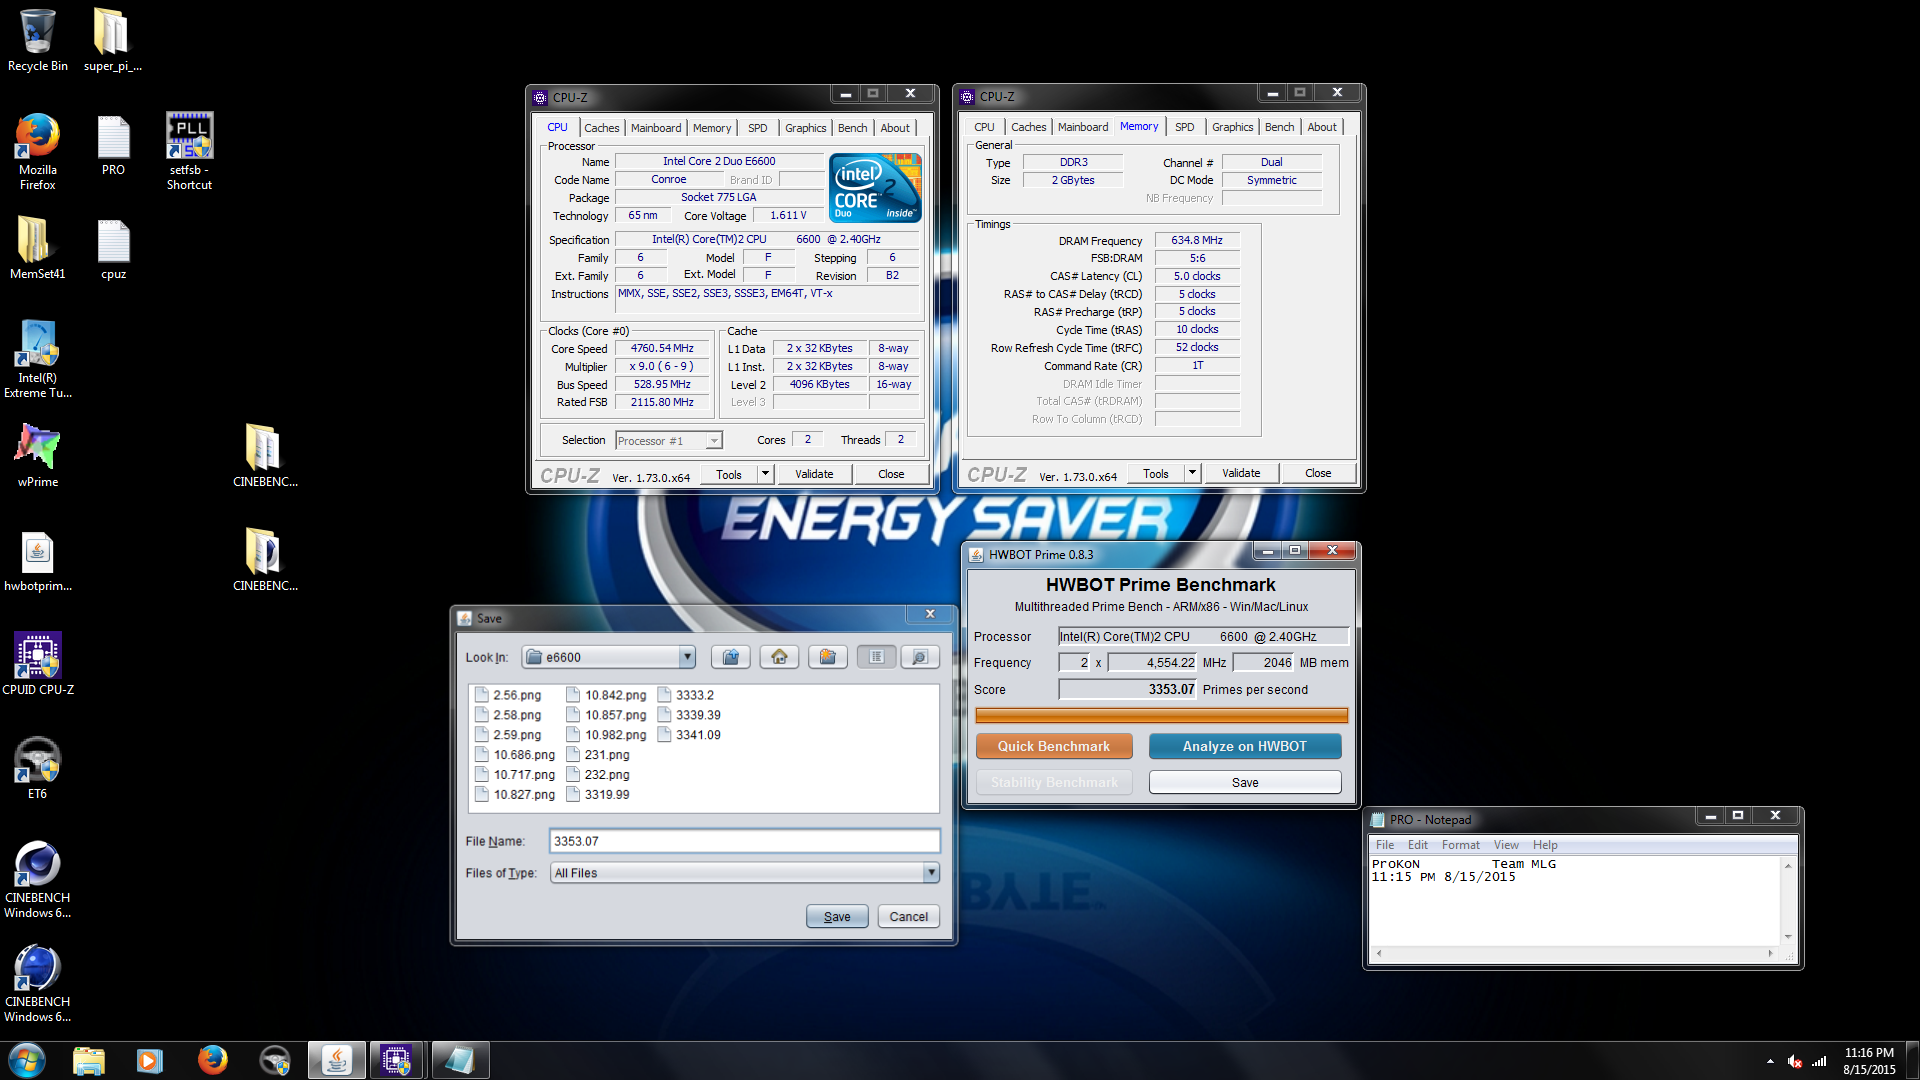Open the Recycle Bin desktop icon
The width and height of the screenshot is (1920, 1080).
[38, 40]
